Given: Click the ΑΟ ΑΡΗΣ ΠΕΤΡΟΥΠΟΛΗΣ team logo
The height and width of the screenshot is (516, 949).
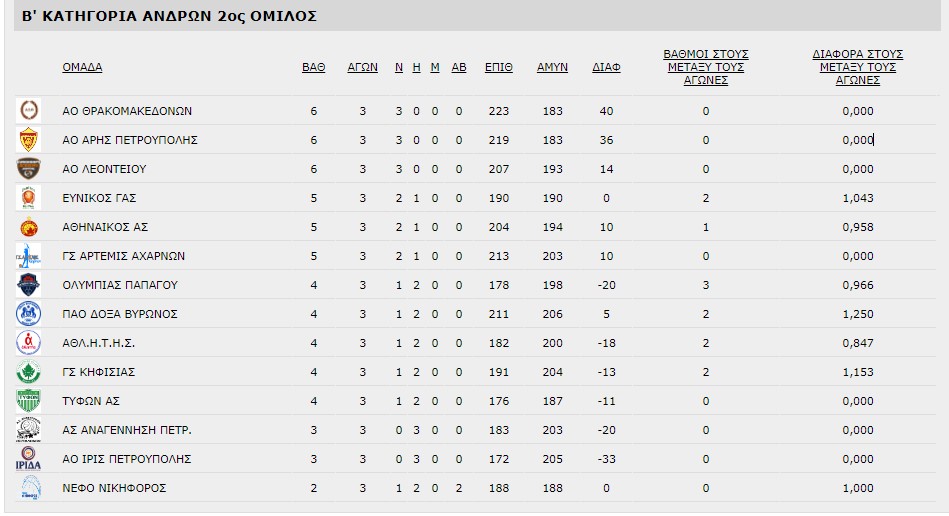Looking at the screenshot, I should (28, 140).
